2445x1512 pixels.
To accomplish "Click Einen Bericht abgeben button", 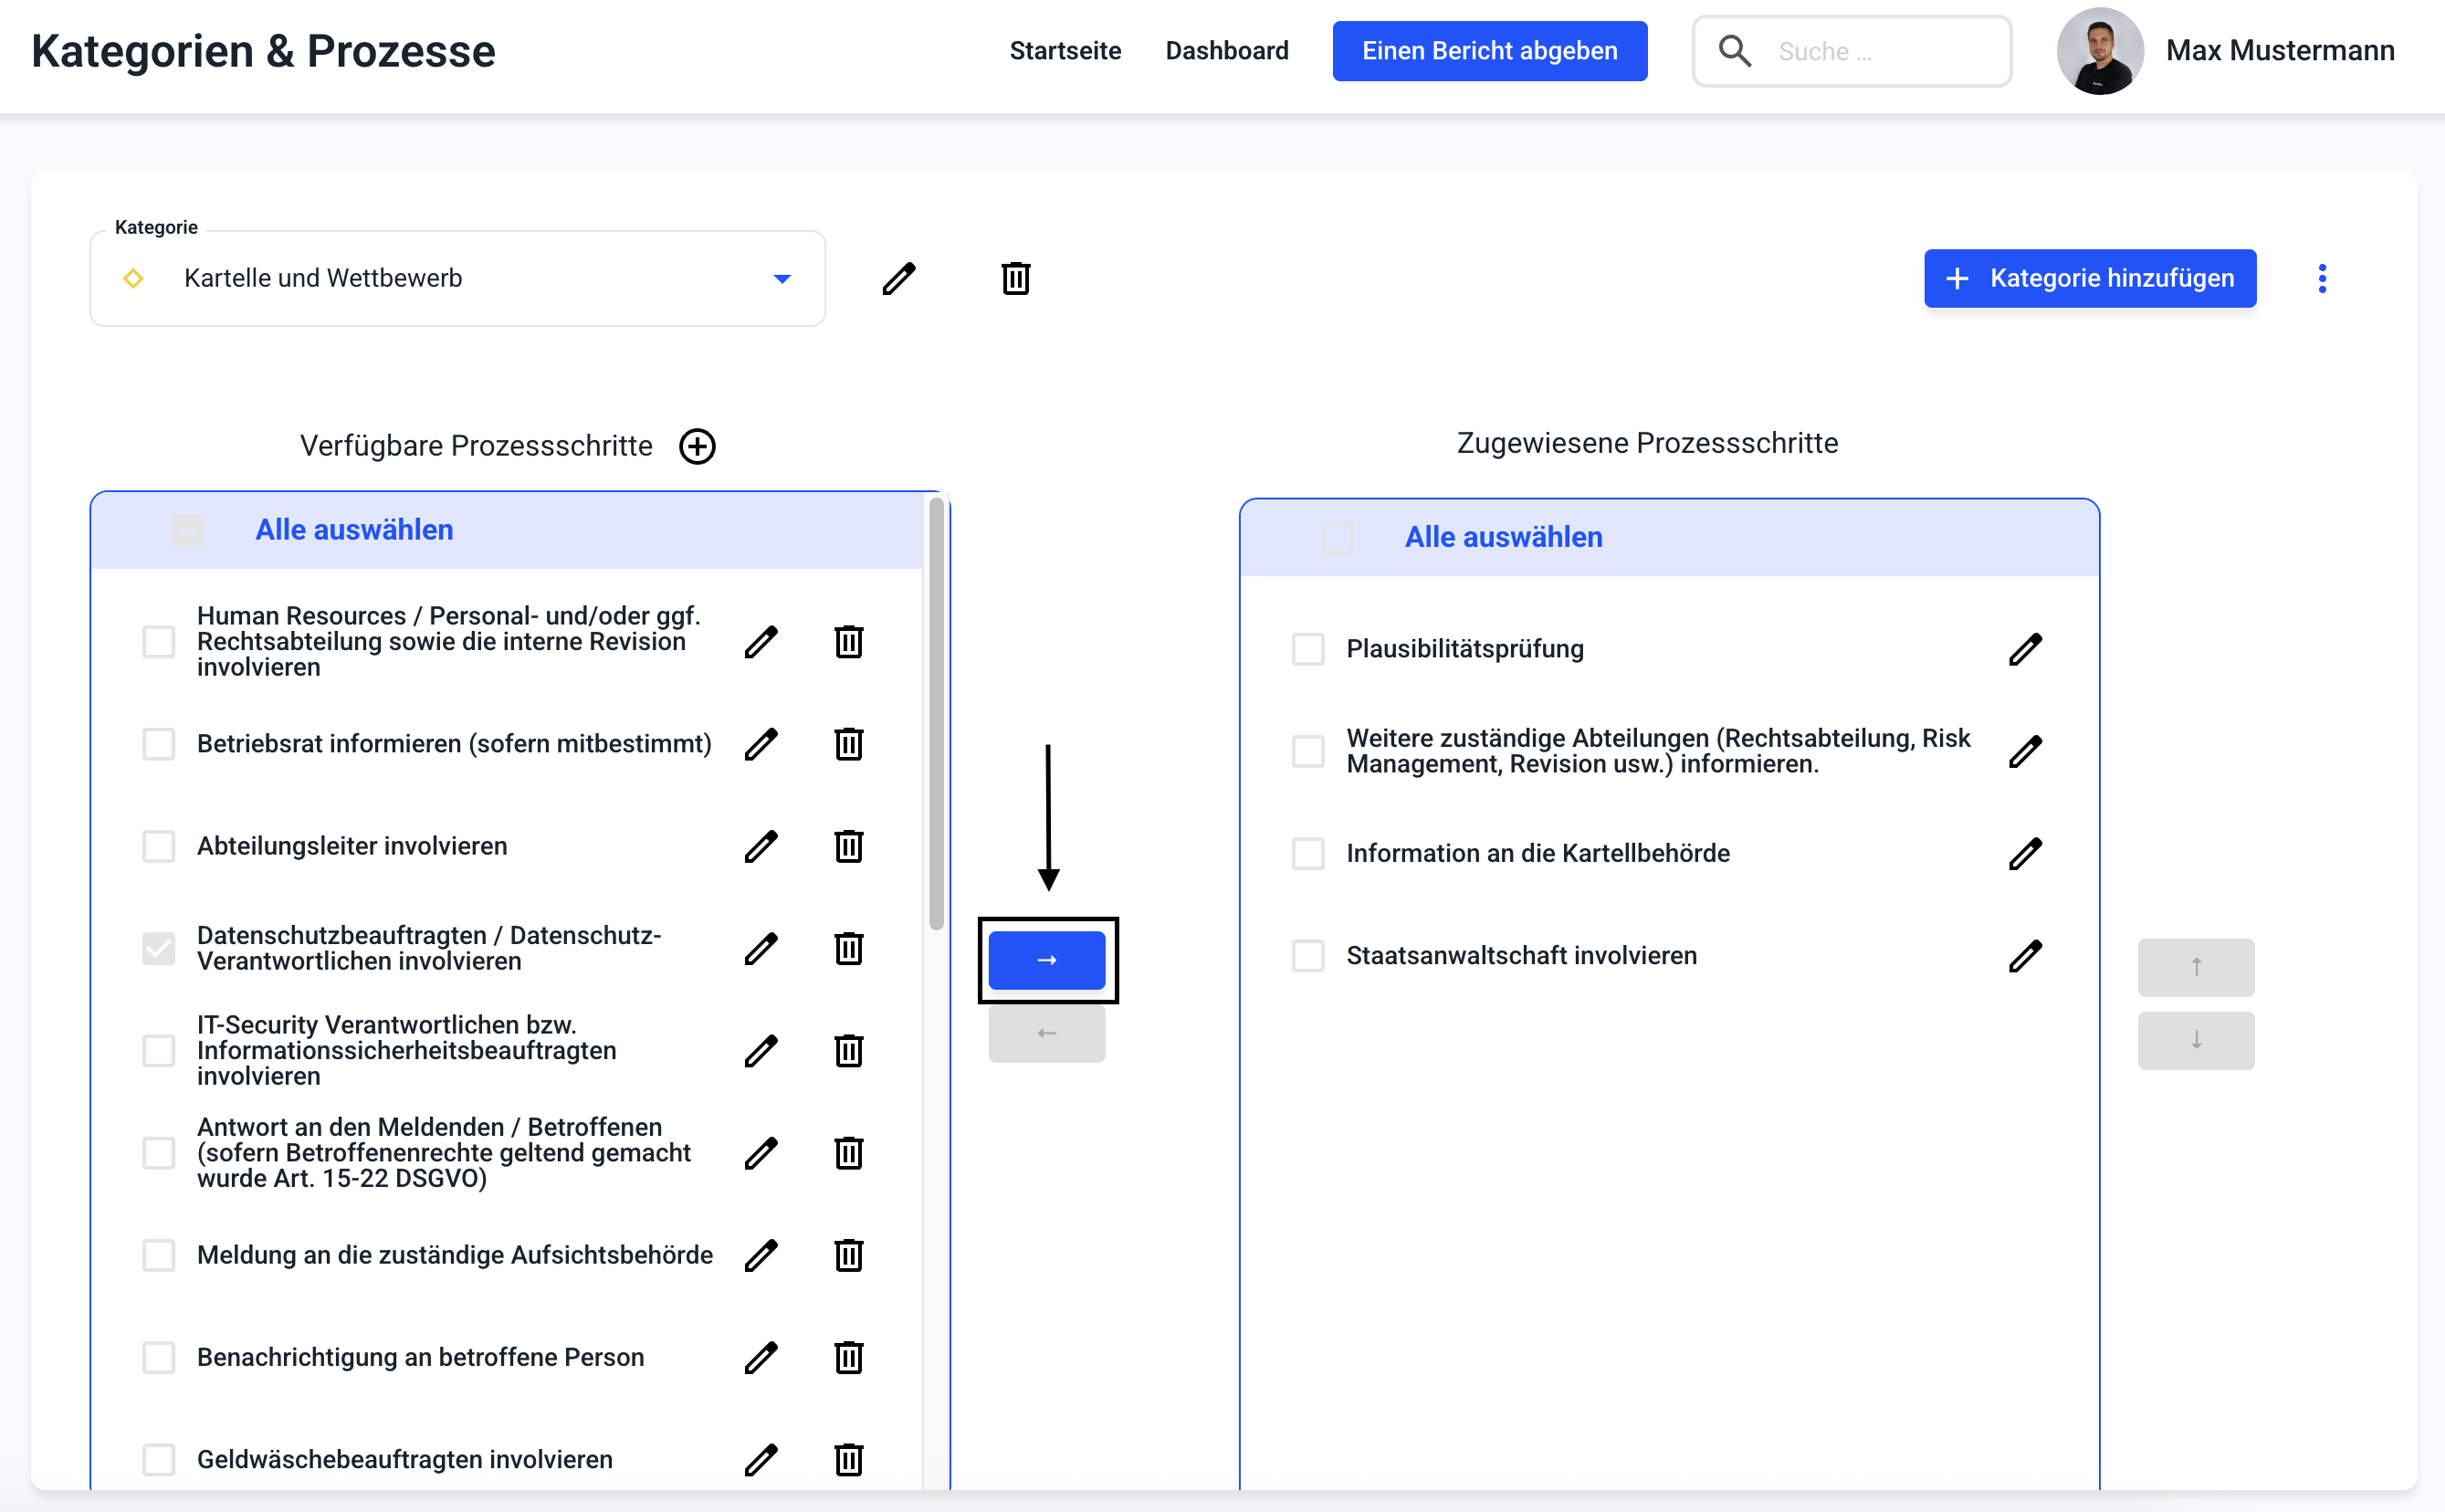I will pos(1489,51).
